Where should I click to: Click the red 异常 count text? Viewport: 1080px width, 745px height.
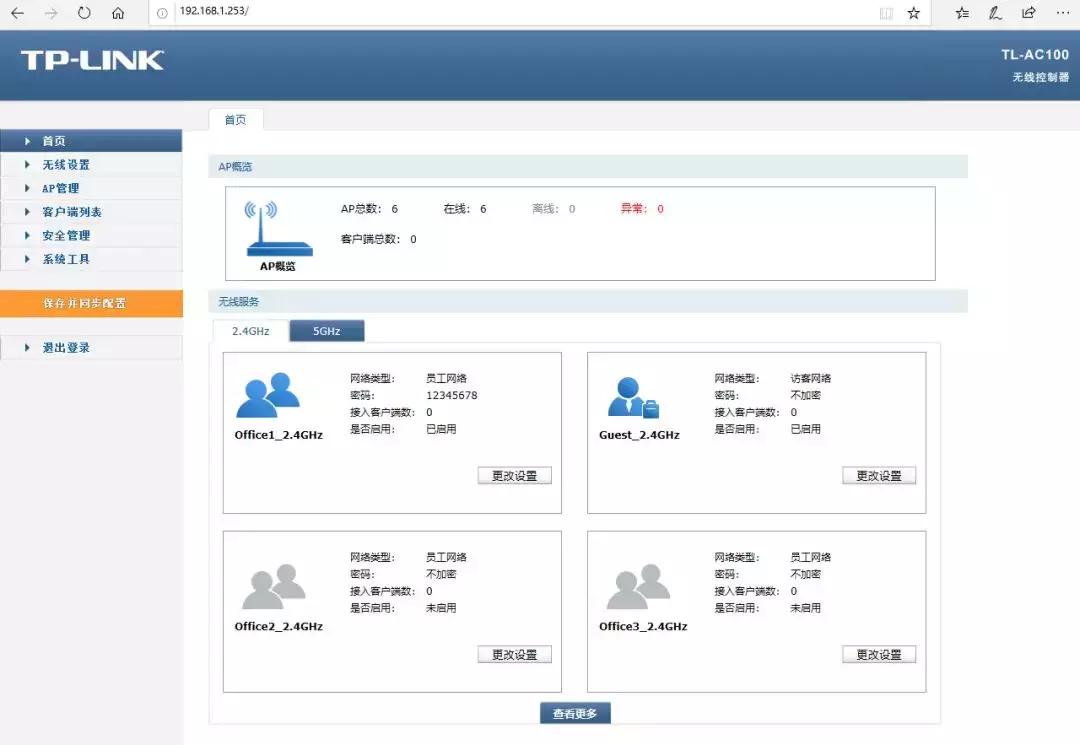642,209
